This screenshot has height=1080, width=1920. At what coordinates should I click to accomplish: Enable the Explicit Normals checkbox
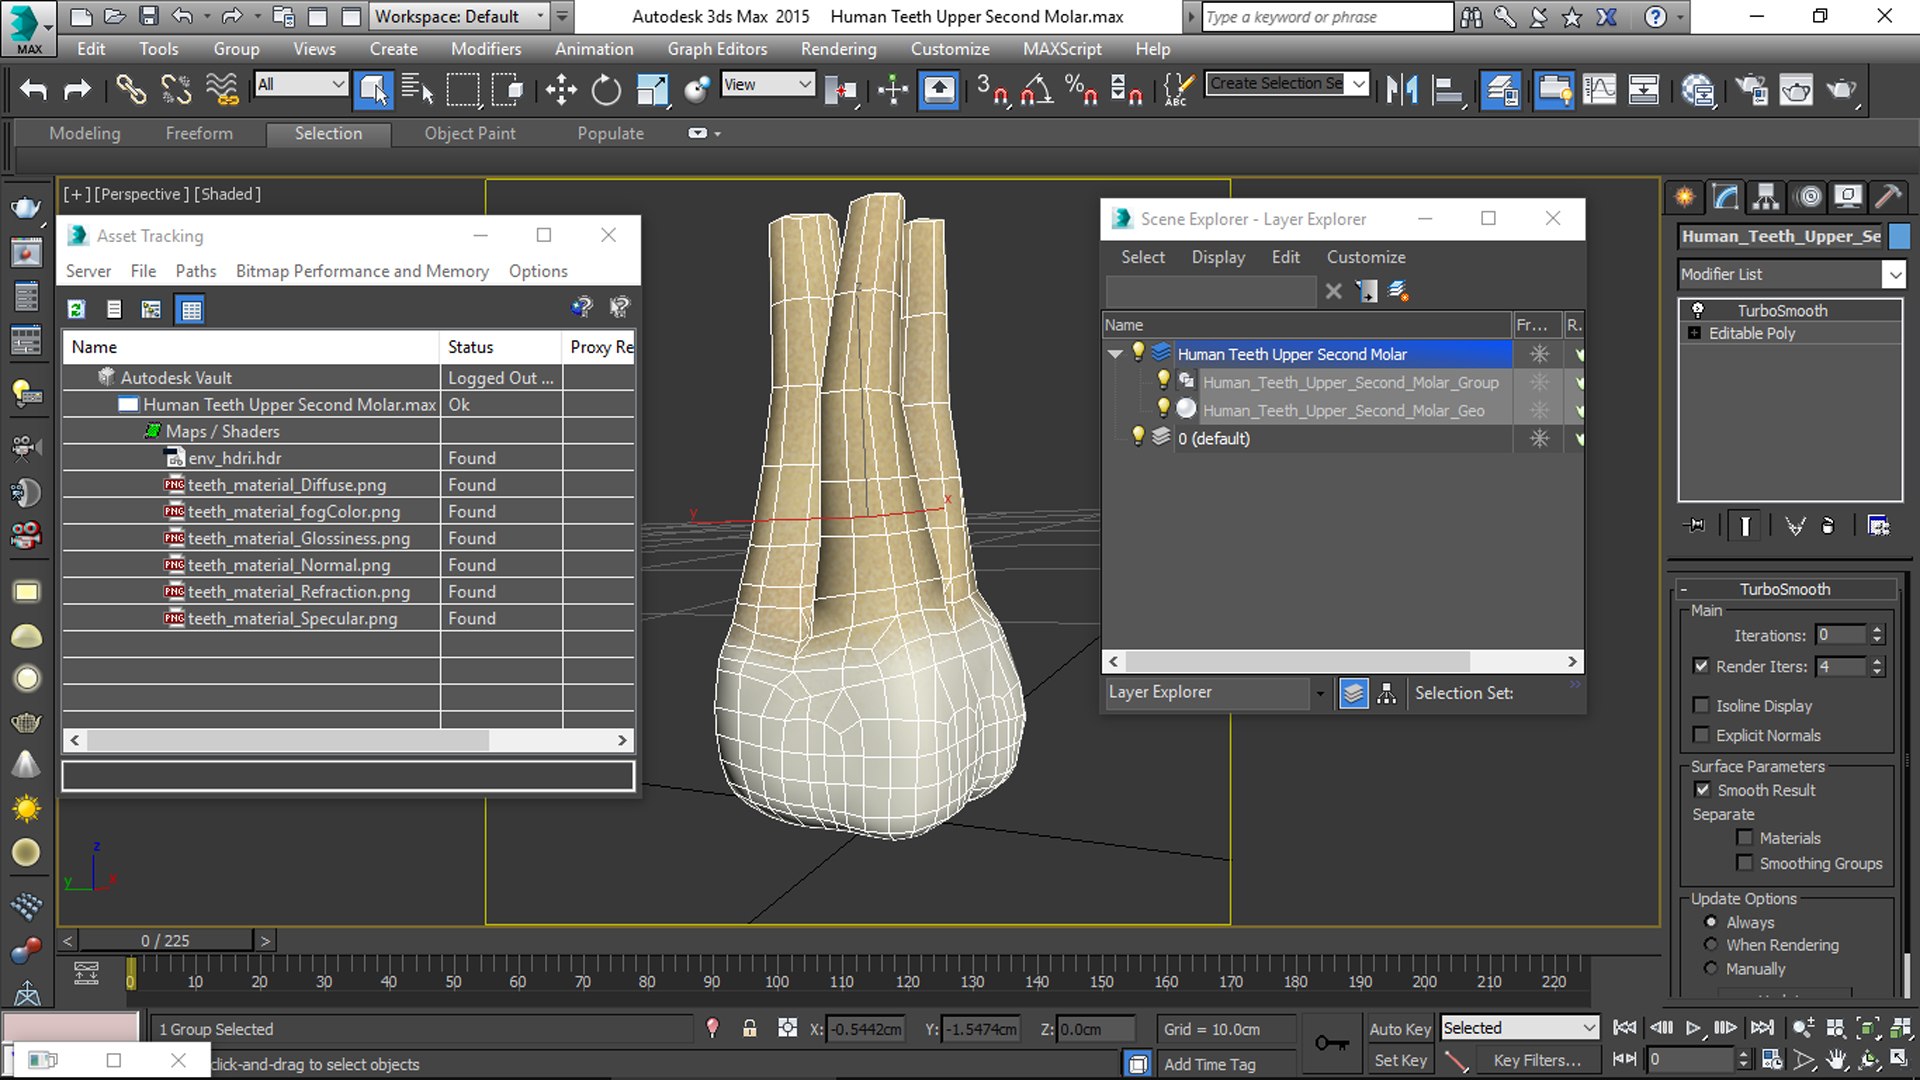(1701, 735)
